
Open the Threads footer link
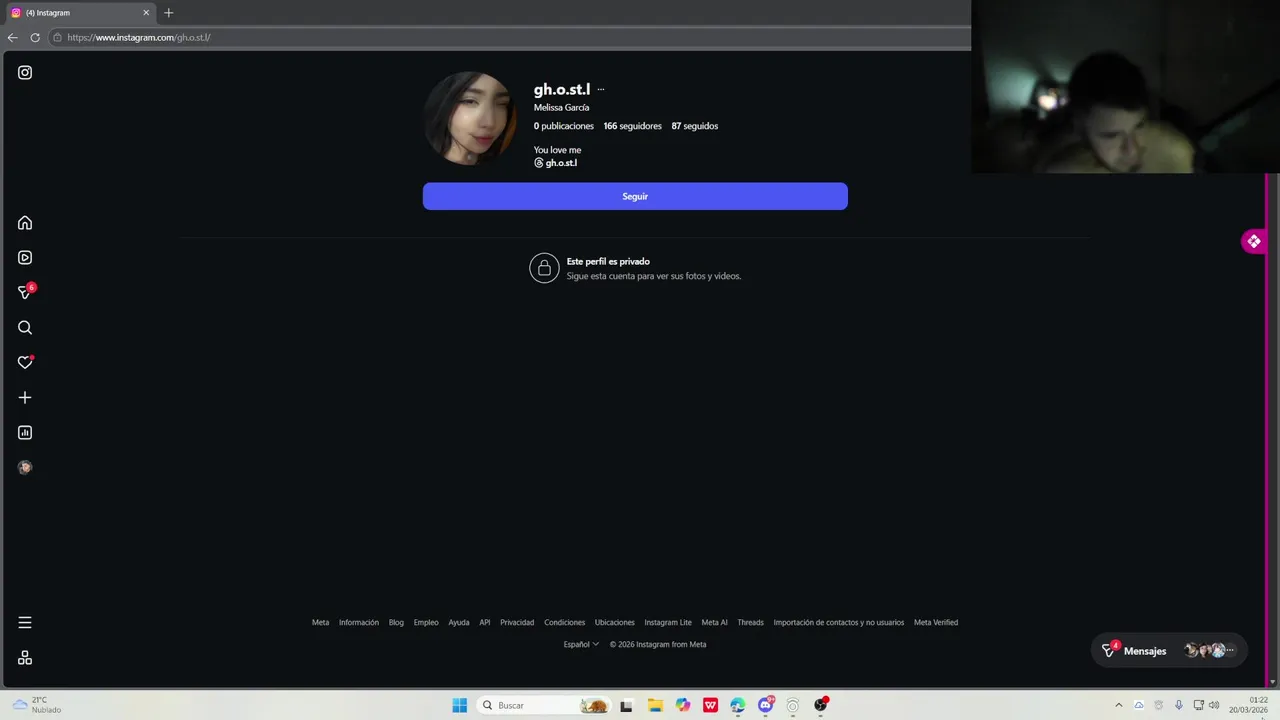point(750,622)
